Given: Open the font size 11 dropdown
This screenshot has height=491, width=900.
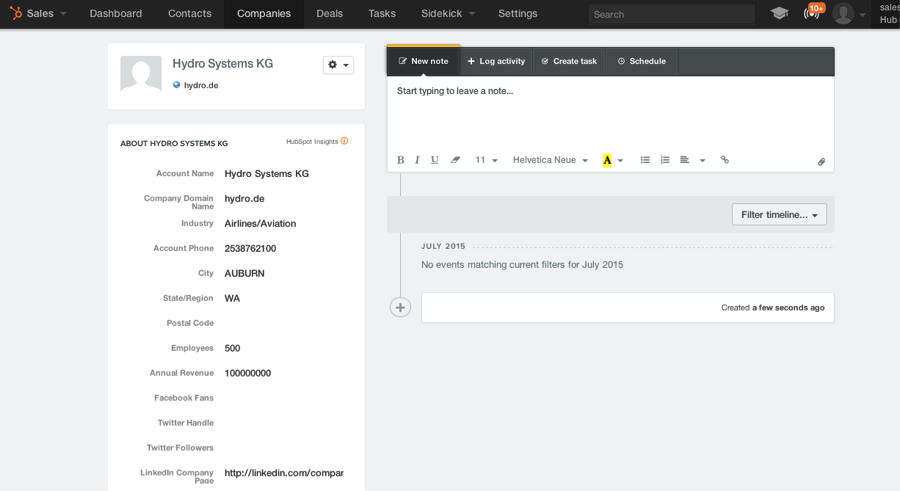Looking at the screenshot, I should [x=486, y=160].
